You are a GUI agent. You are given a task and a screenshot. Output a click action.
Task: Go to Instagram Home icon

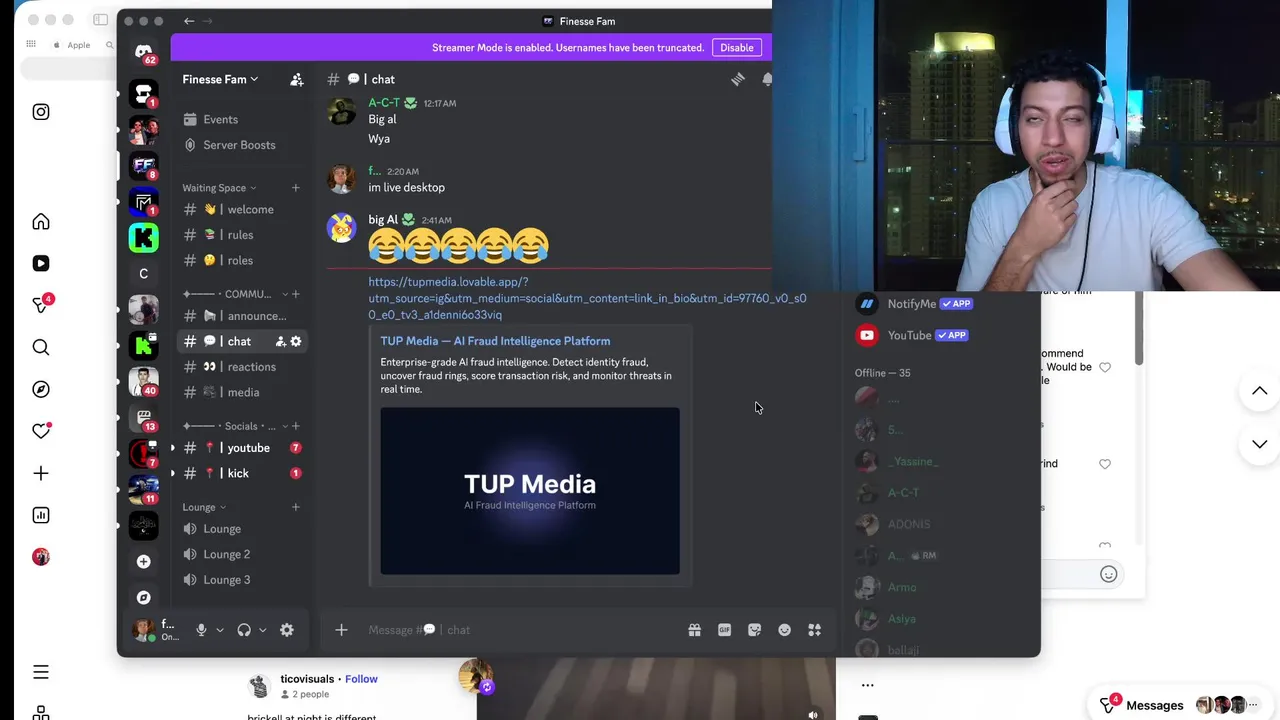[41, 222]
